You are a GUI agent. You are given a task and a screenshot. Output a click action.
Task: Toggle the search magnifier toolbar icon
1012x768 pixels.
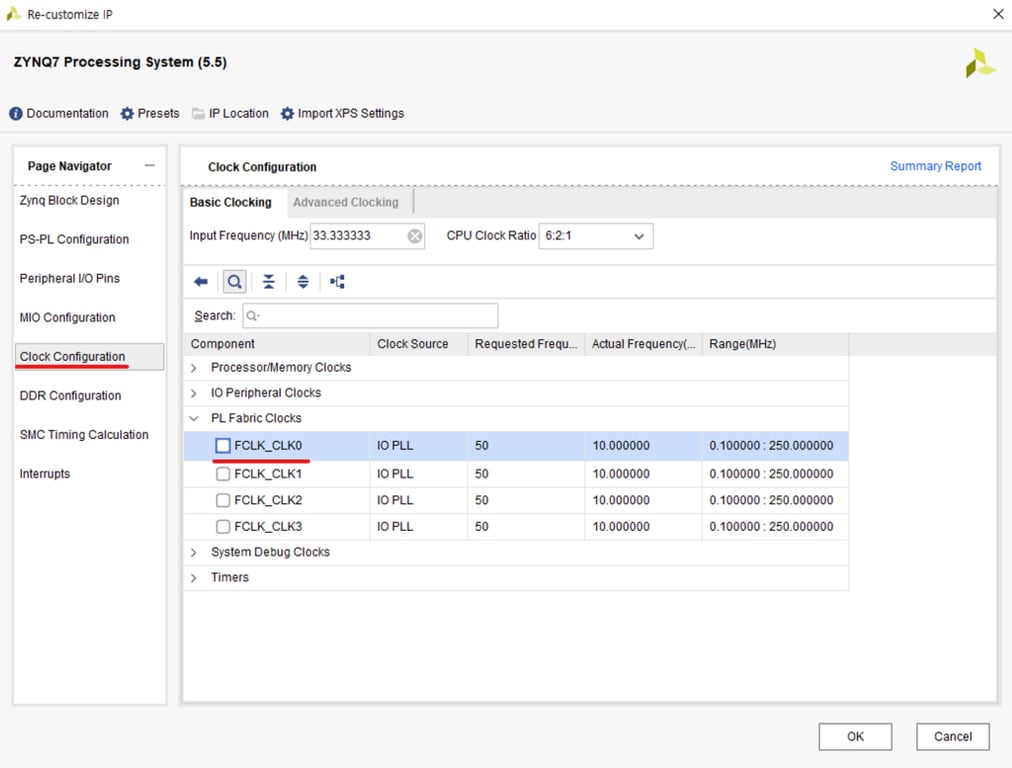pyautogui.click(x=234, y=282)
